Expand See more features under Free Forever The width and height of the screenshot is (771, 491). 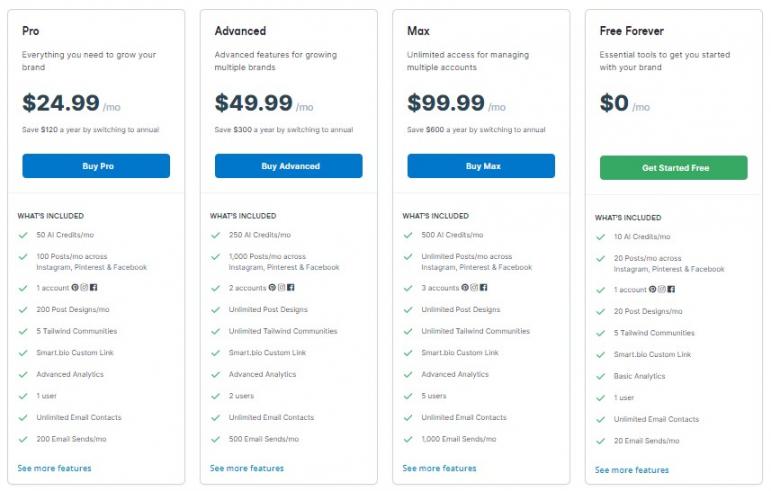tap(631, 470)
